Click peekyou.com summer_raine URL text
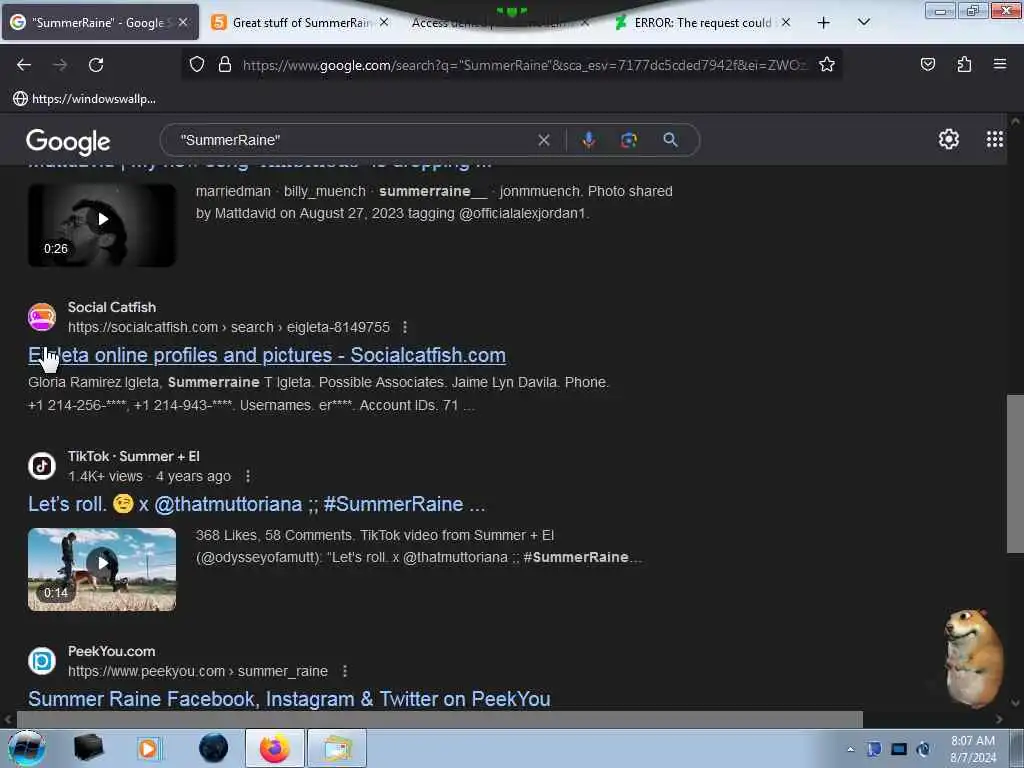The image size is (1024, 768). click(x=198, y=671)
